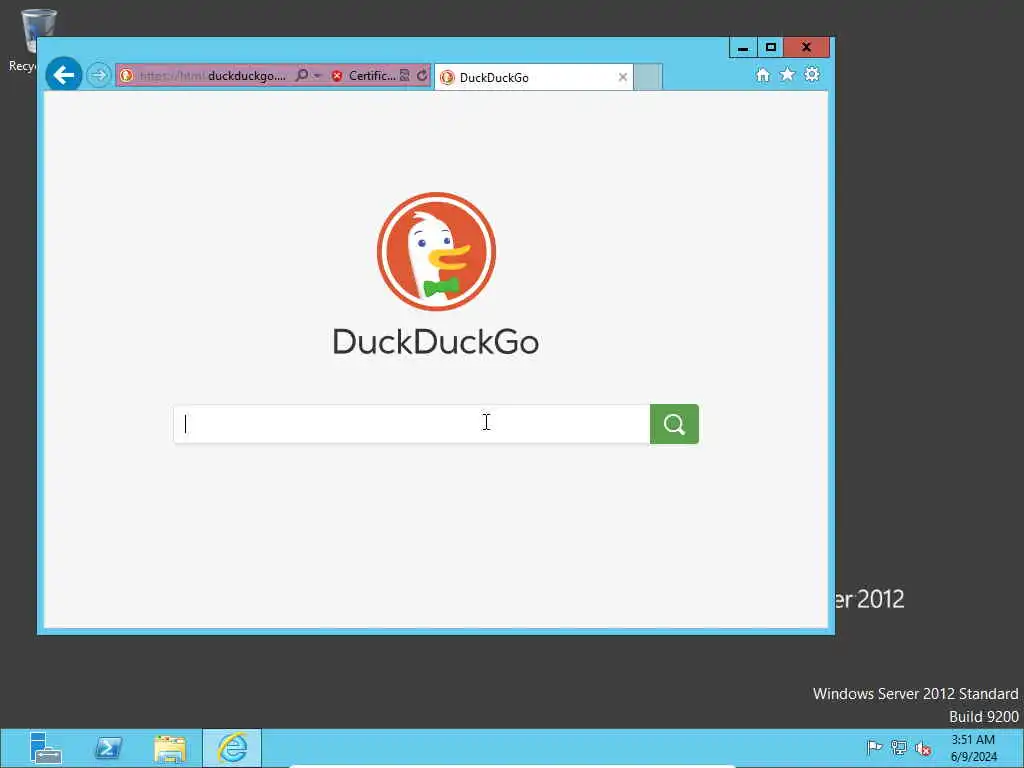Close the DuckDuckGo tab
1024x768 pixels.
[x=622, y=77]
